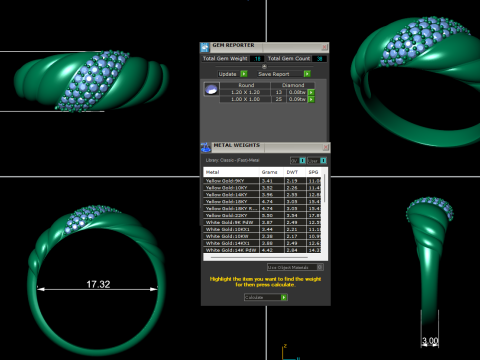The height and width of the screenshot is (360, 480).
Task: Click the Metal column header
Action: tap(231, 172)
